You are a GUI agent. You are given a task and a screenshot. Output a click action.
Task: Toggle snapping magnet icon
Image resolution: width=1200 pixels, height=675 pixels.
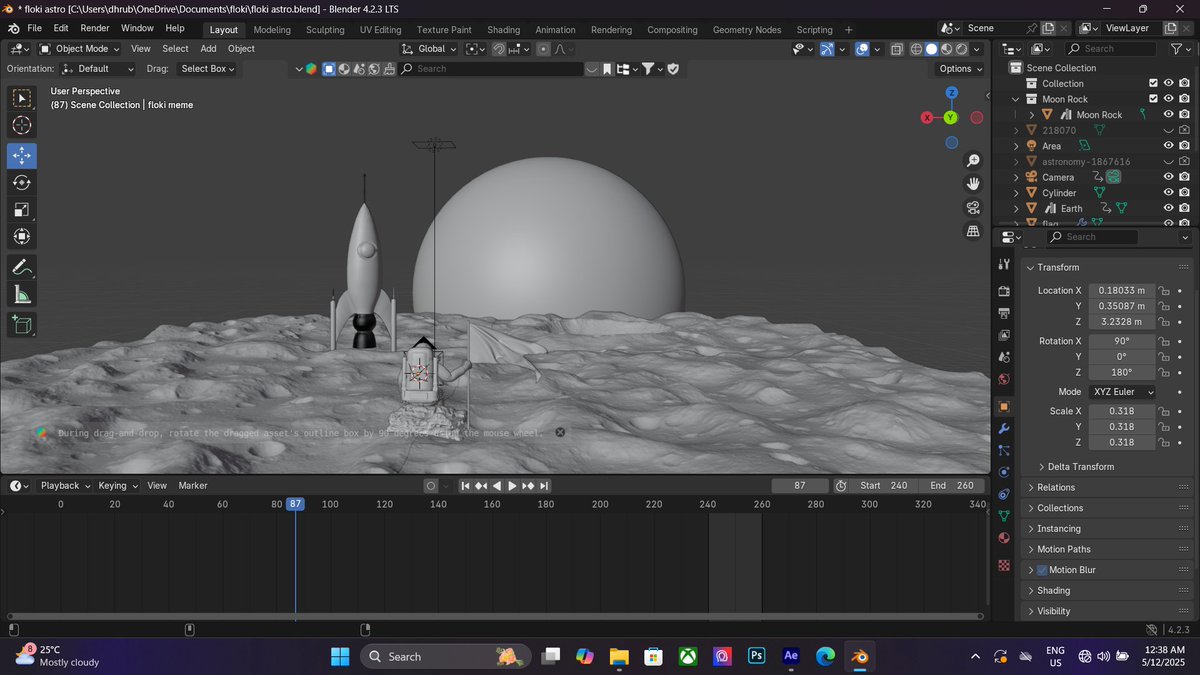click(498, 49)
